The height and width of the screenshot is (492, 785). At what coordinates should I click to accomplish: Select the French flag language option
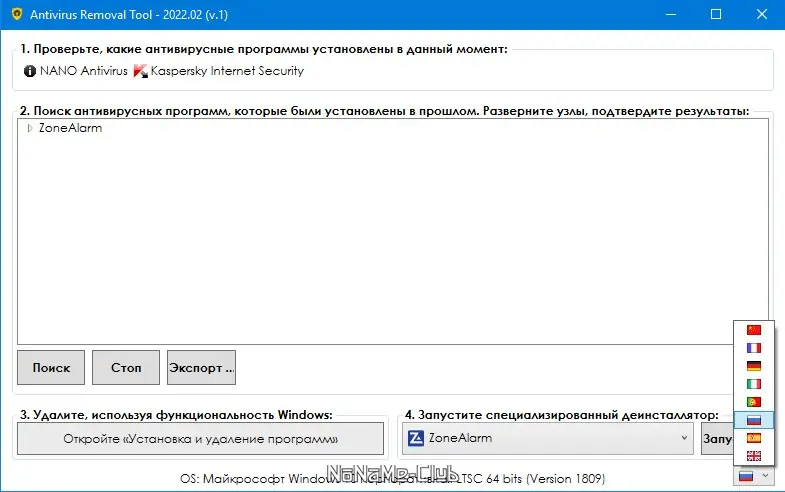(753, 348)
